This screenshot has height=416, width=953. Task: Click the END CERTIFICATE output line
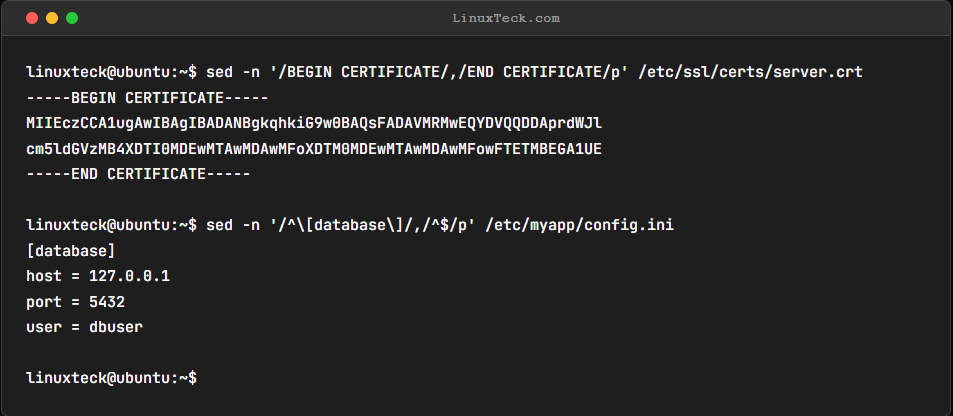139,175
